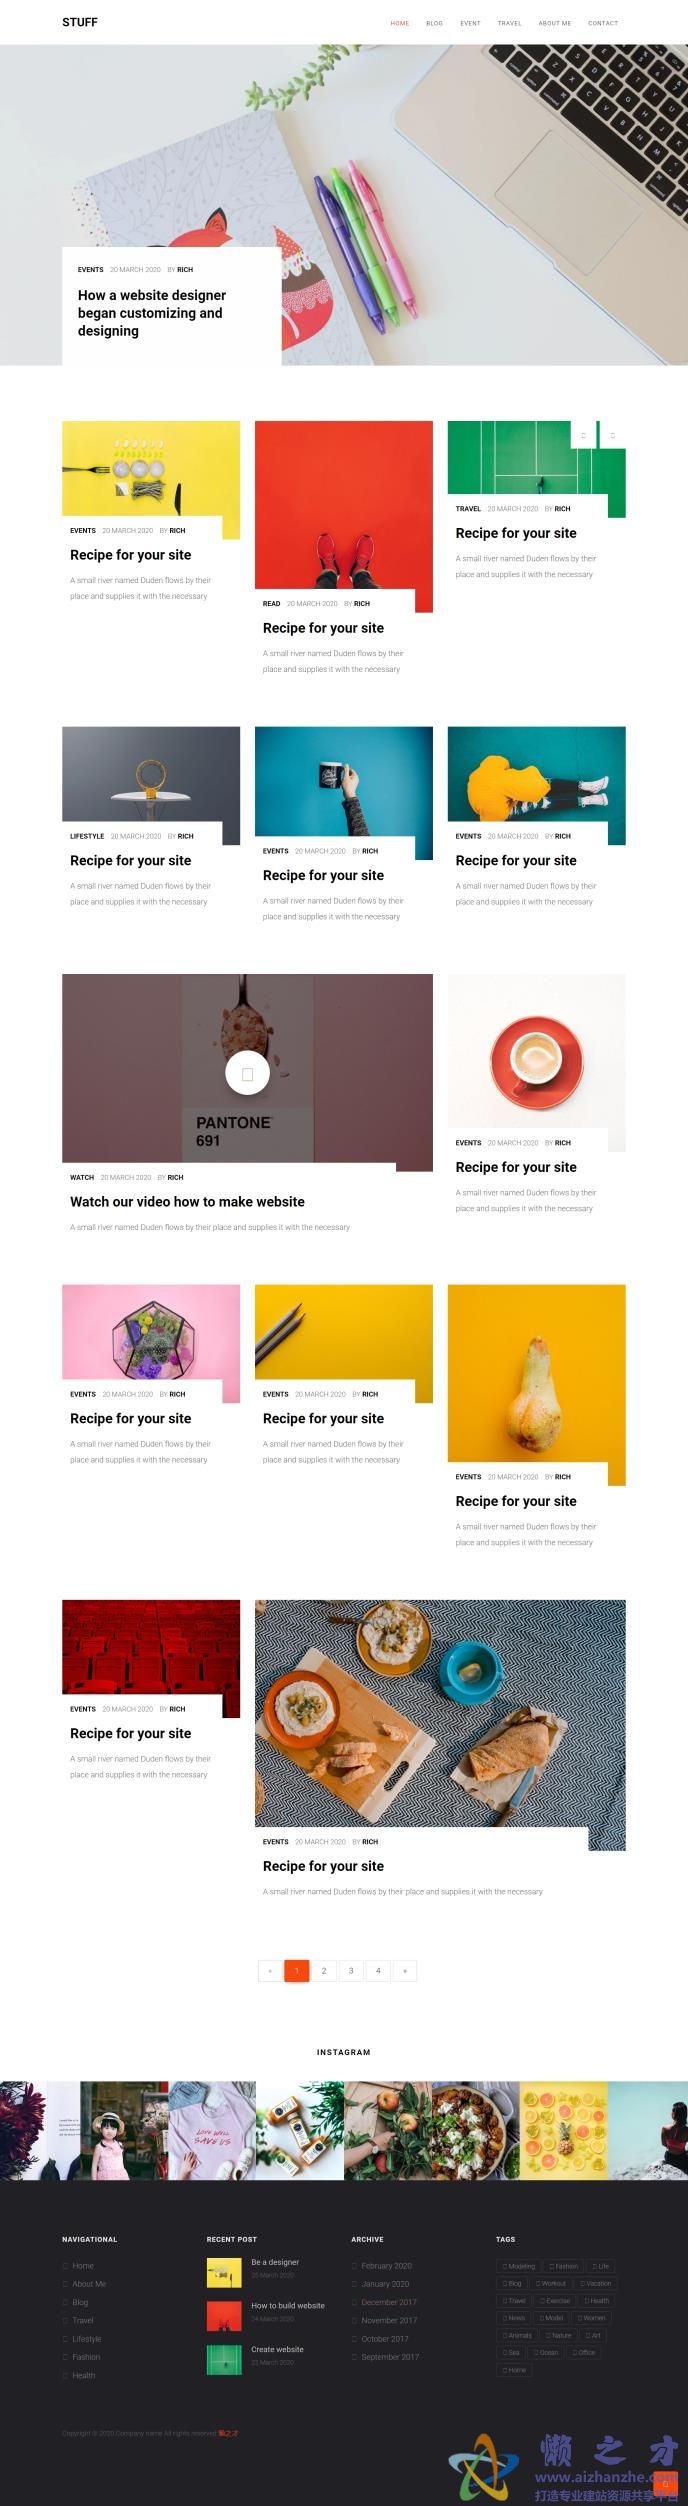Go to next pagination page arrow
688x2506 pixels.
(x=405, y=1970)
